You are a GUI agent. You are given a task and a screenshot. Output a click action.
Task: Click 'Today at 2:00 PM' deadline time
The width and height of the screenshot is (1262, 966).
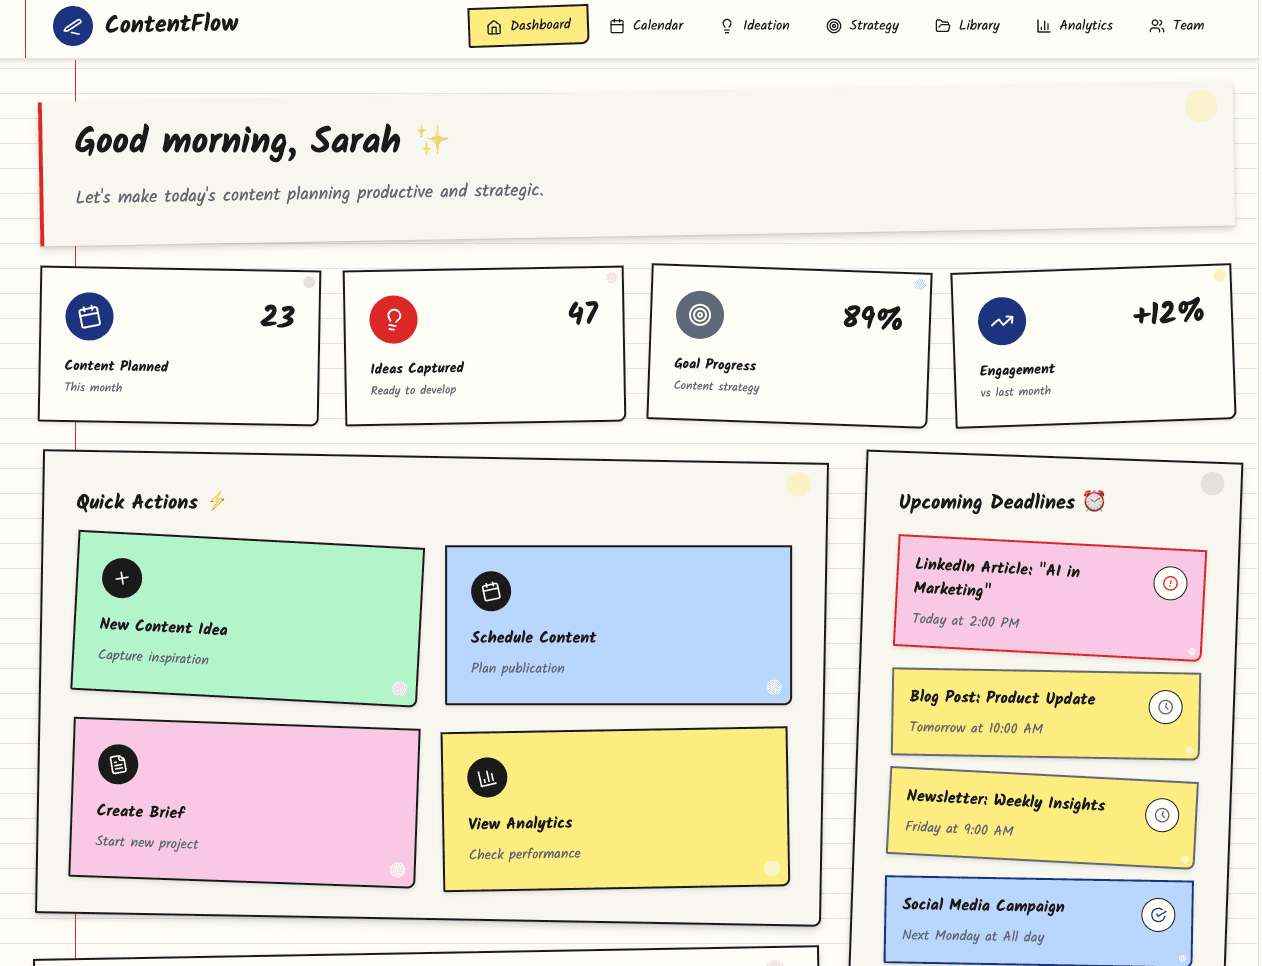pyautogui.click(x=966, y=621)
